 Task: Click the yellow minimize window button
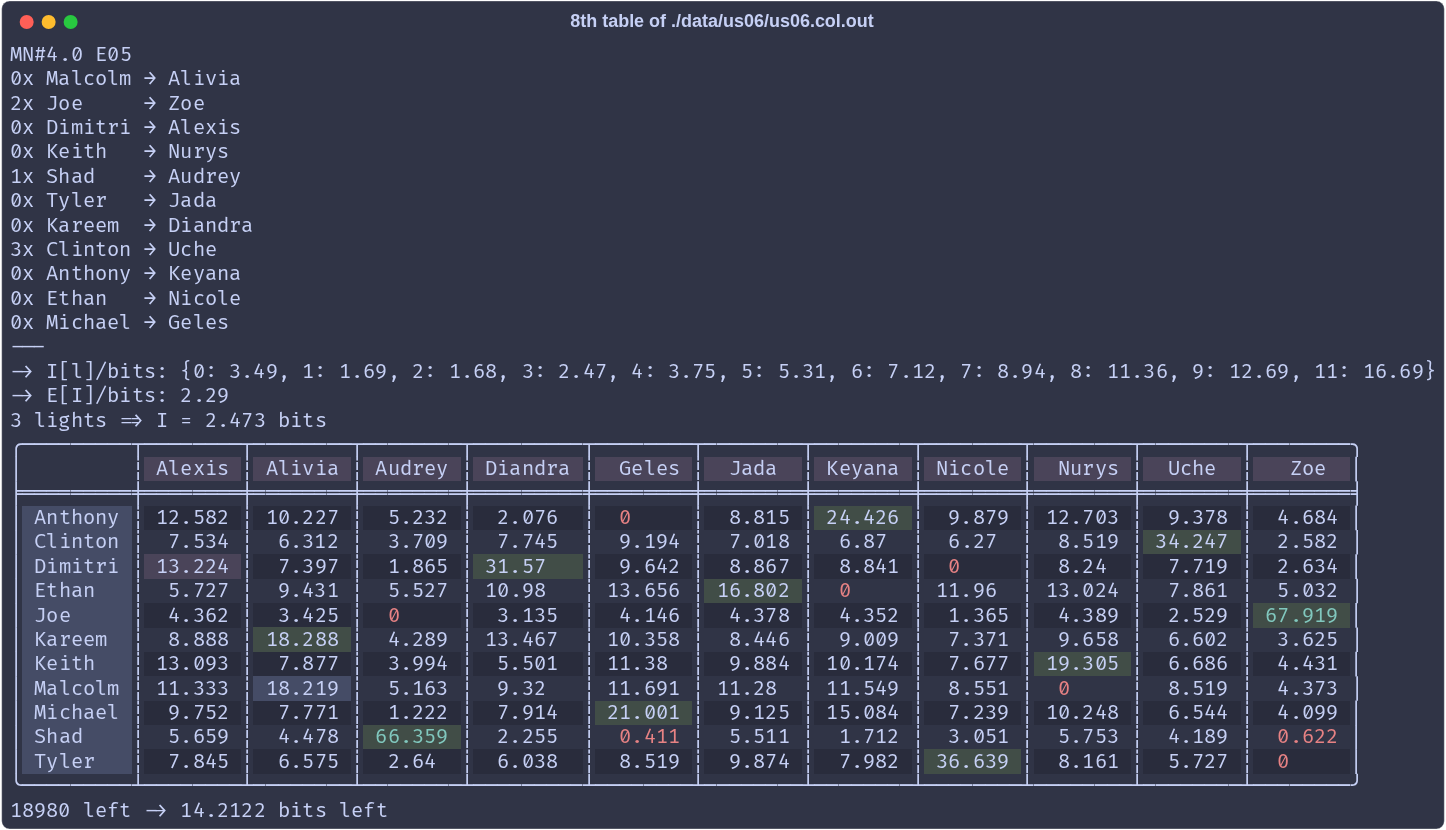click(x=48, y=22)
